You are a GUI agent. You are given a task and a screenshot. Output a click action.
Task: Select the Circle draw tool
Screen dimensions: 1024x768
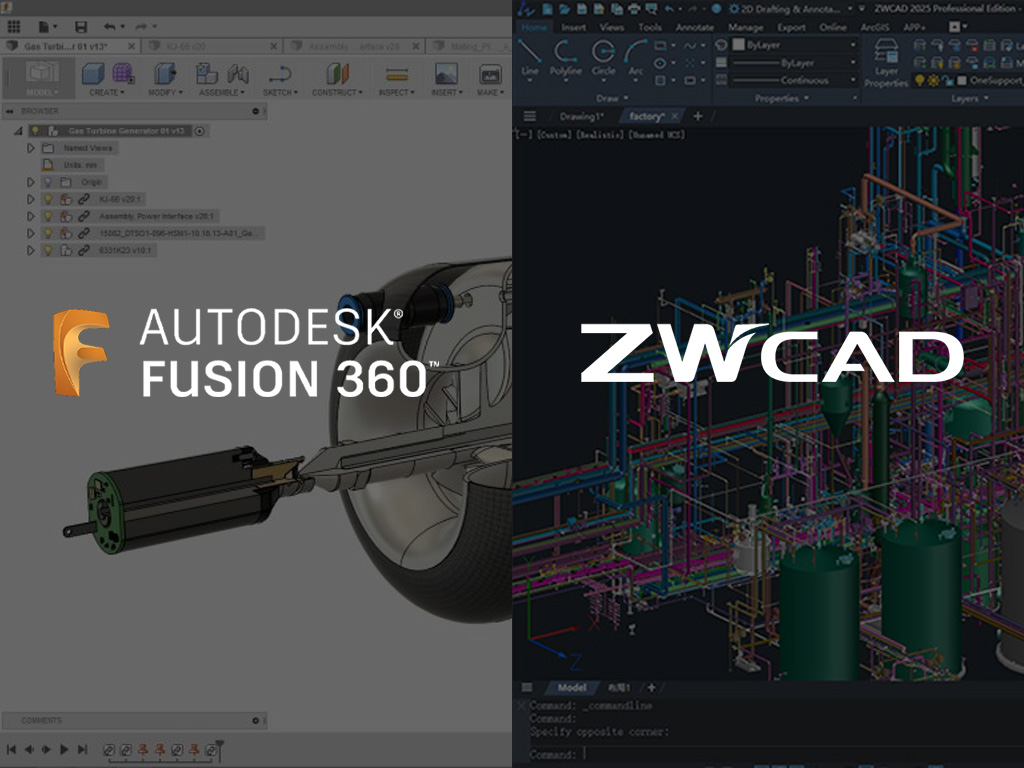pyautogui.click(x=603, y=55)
